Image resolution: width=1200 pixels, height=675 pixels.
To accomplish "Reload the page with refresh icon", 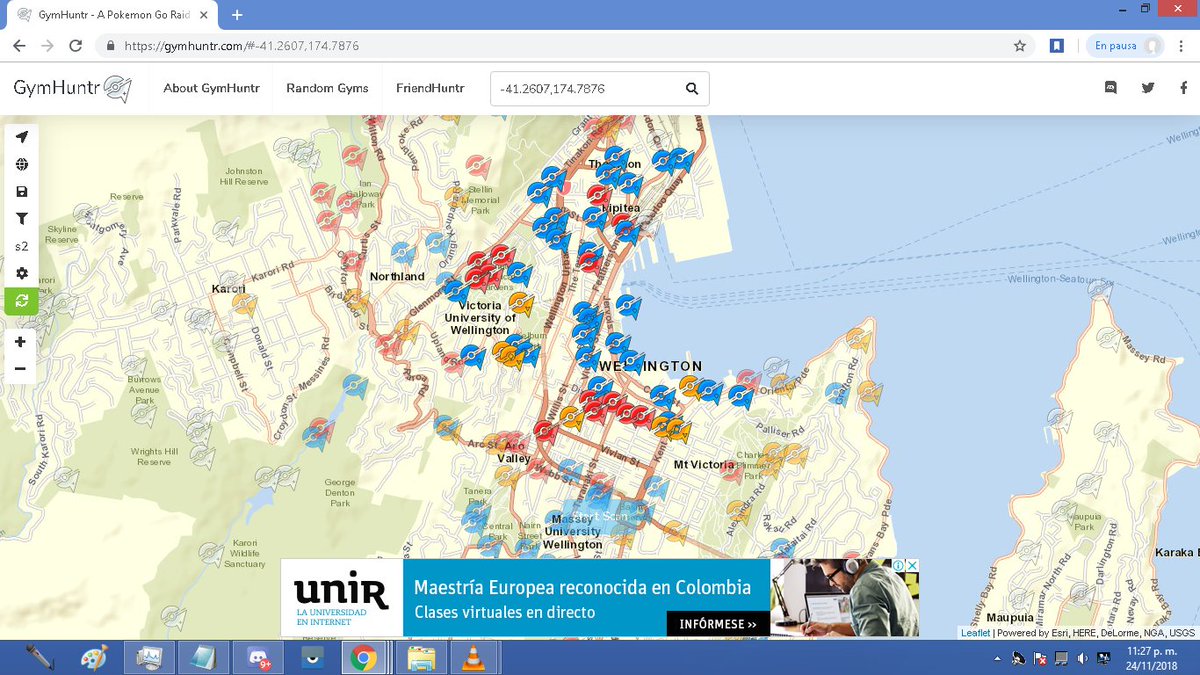I will (76, 46).
